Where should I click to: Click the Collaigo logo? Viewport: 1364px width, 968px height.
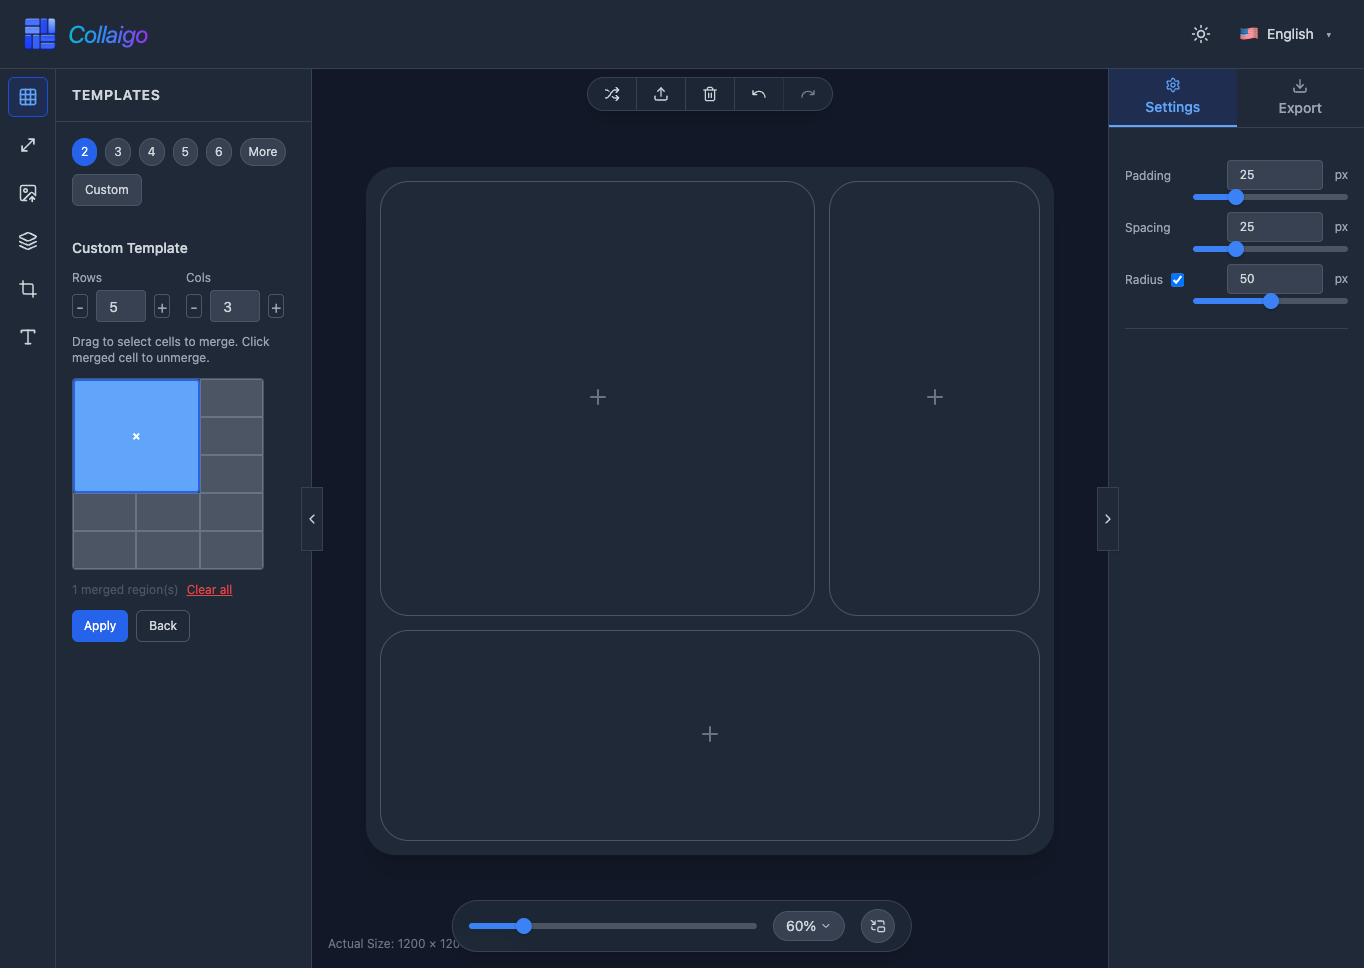[x=86, y=34]
